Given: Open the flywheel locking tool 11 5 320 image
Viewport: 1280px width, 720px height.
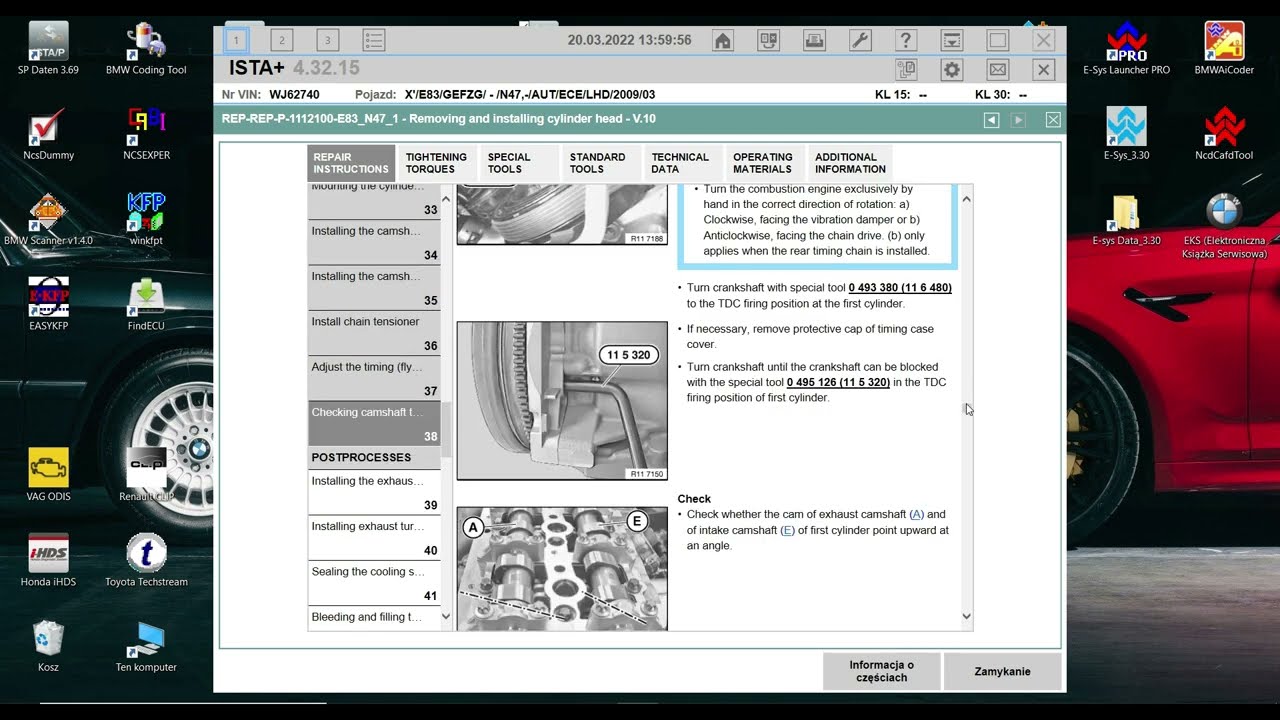Looking at the screenshot, I should click(562, 400).
